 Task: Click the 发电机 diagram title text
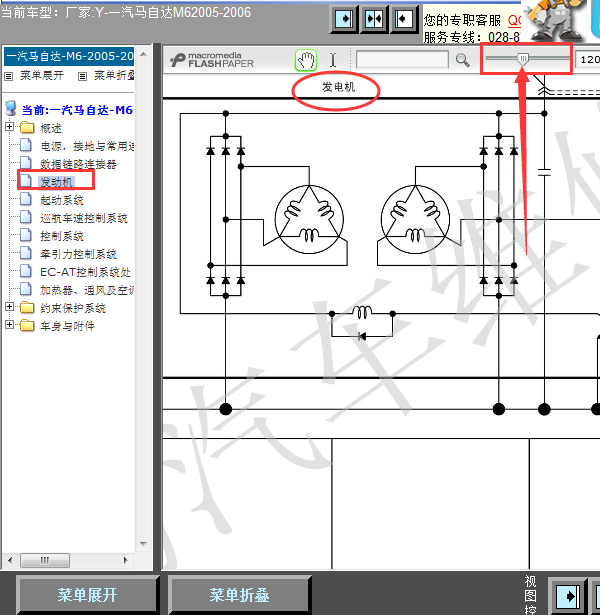coord(338,87)
